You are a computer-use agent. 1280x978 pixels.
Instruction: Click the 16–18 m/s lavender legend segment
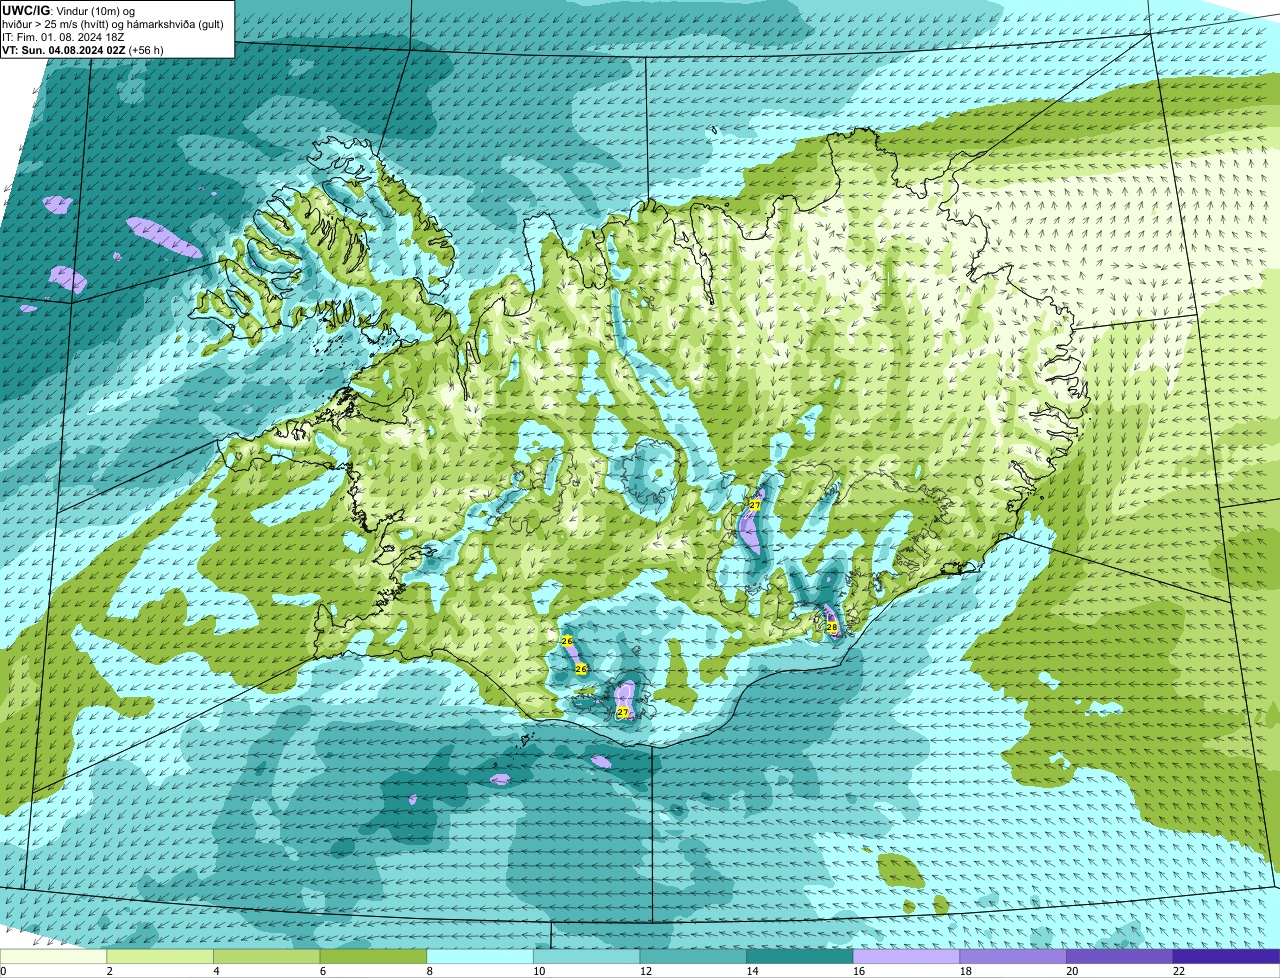click(x=907, y=956)
